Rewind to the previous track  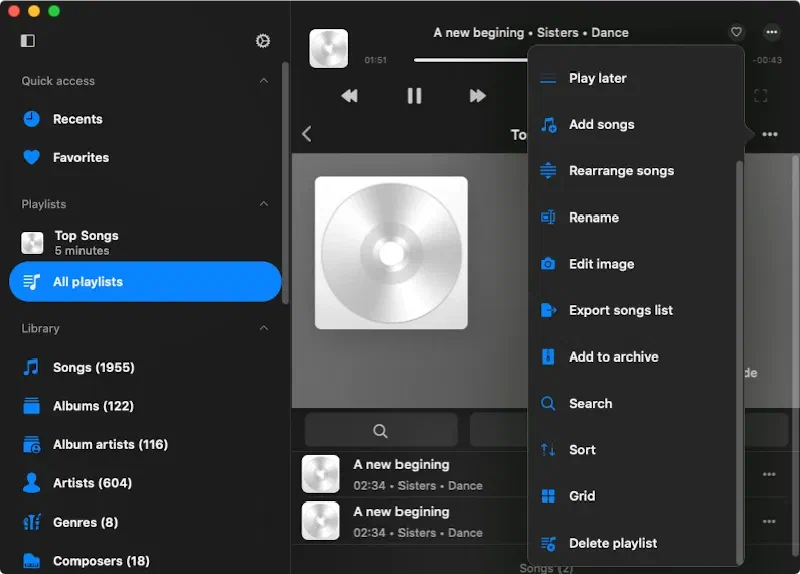[x=349, y=96]
